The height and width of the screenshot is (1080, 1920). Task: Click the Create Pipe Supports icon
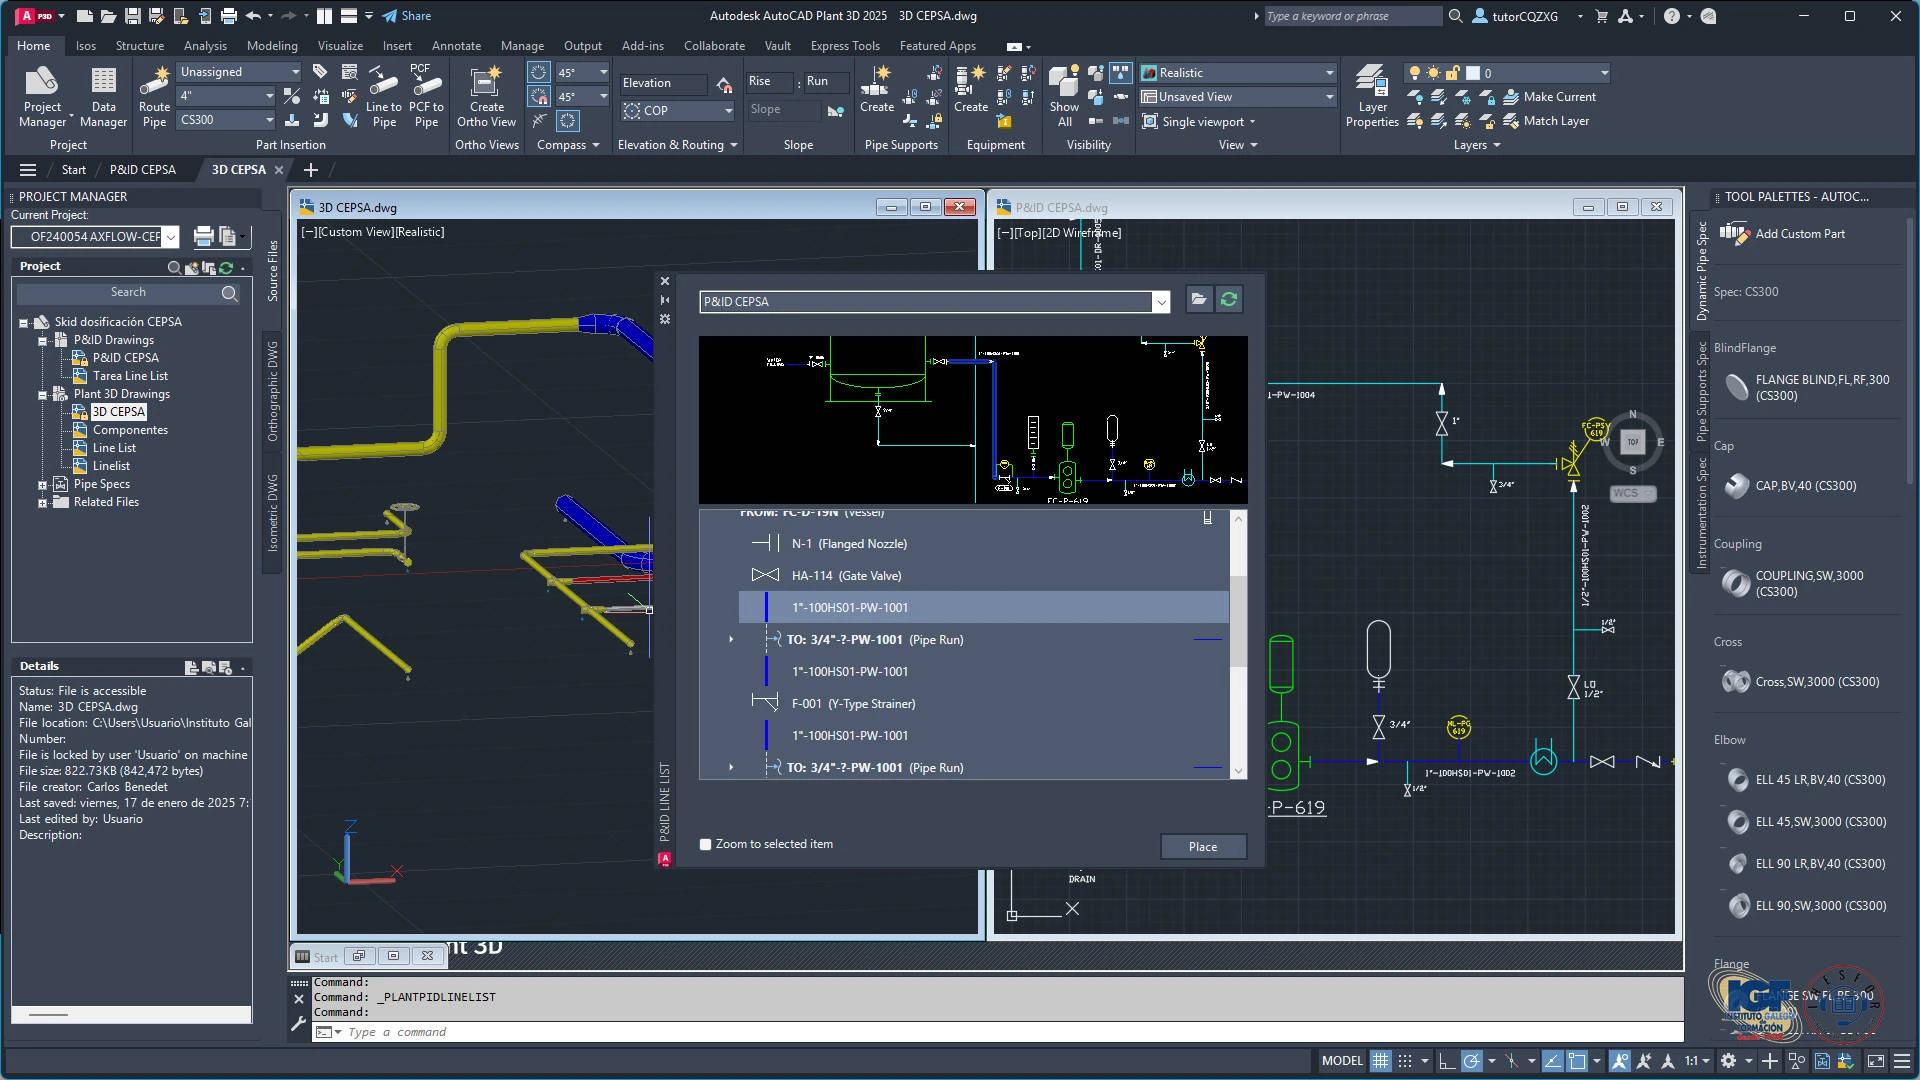click(x=877, y=90)
